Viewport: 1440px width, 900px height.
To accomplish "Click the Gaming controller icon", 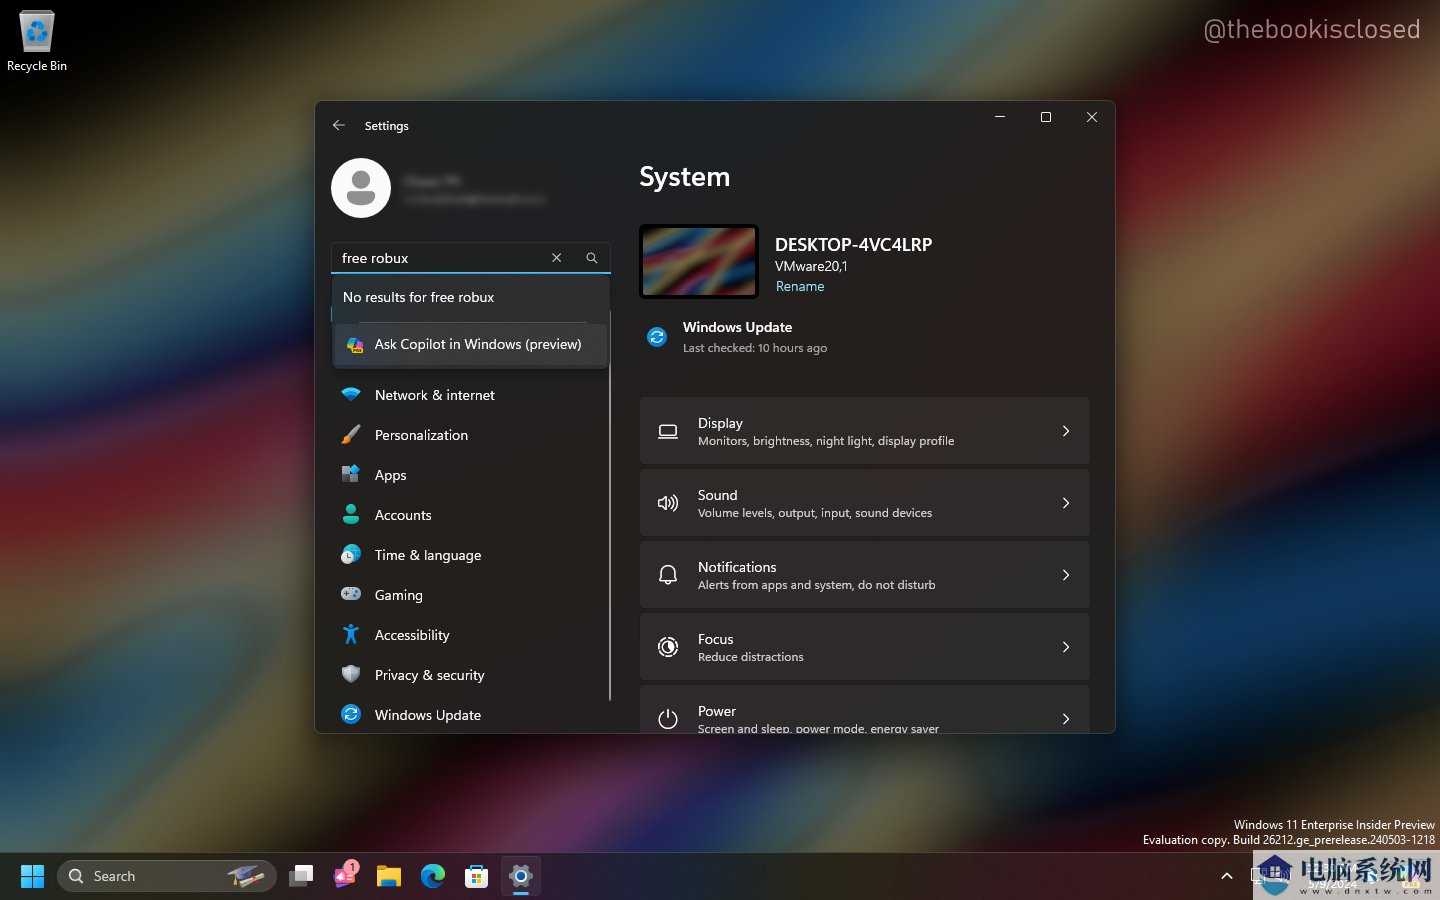I will (351, 594).
